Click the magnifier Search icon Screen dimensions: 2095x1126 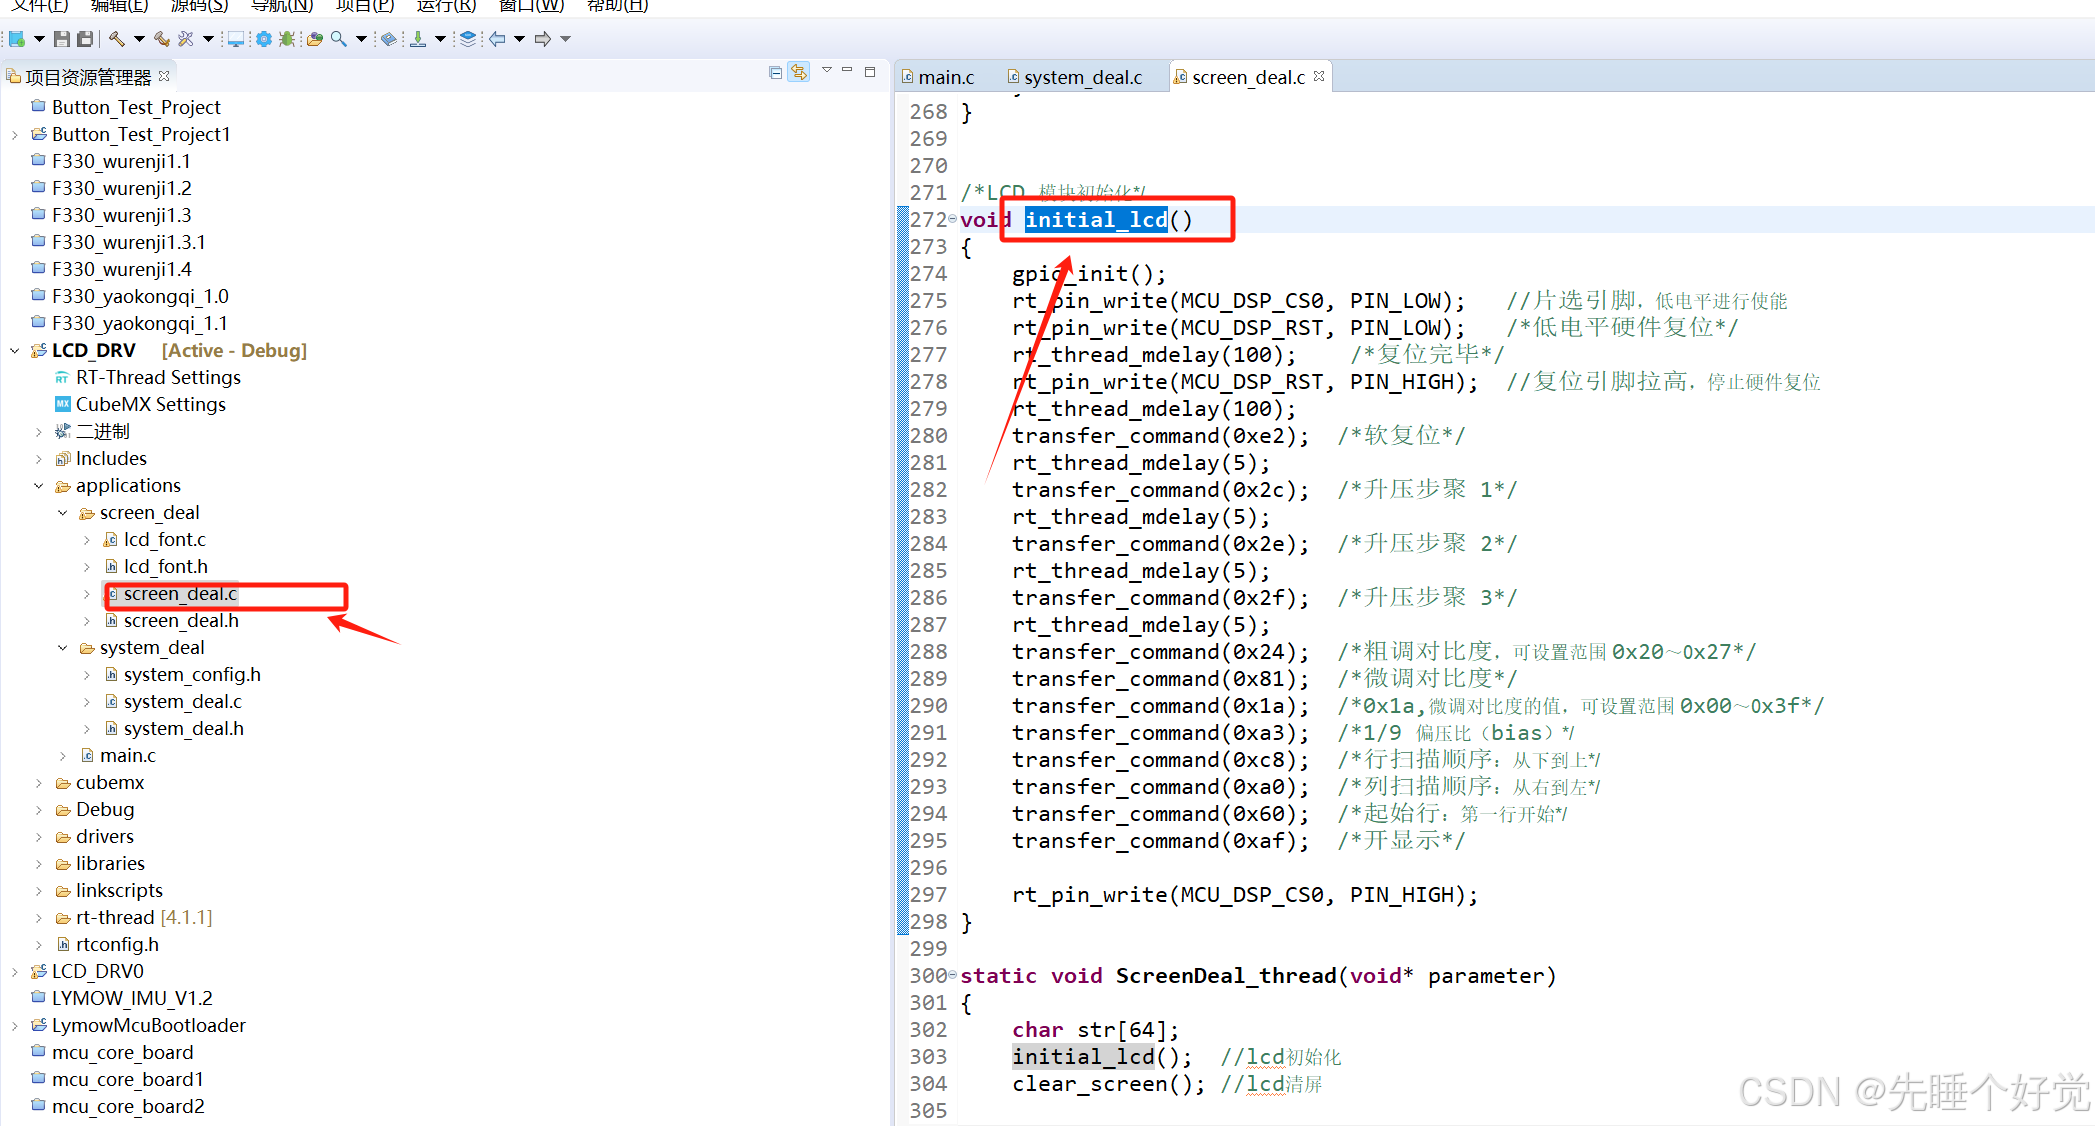(339, 39)
